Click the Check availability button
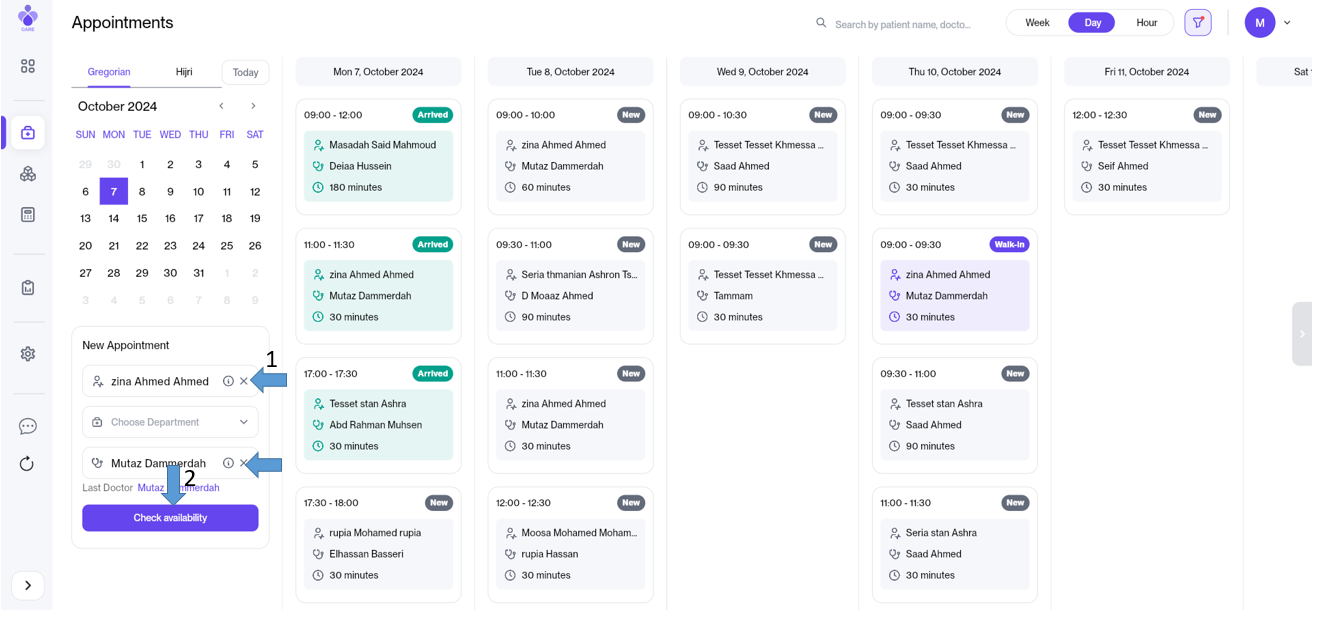Viewport: 1324px width, 640px height. 170,518
